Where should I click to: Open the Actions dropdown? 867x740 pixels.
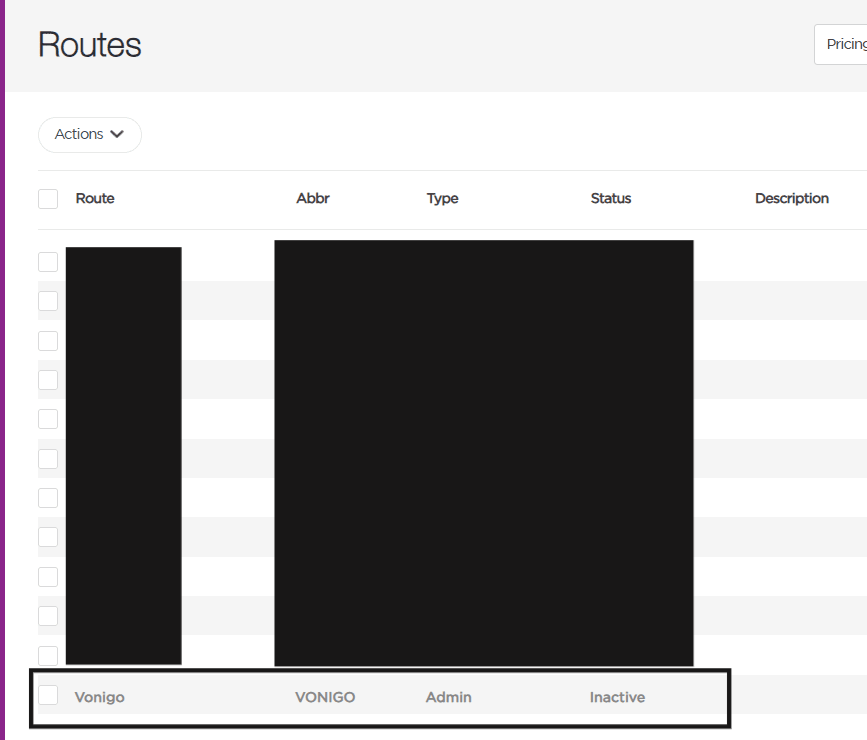coord(90,134)
